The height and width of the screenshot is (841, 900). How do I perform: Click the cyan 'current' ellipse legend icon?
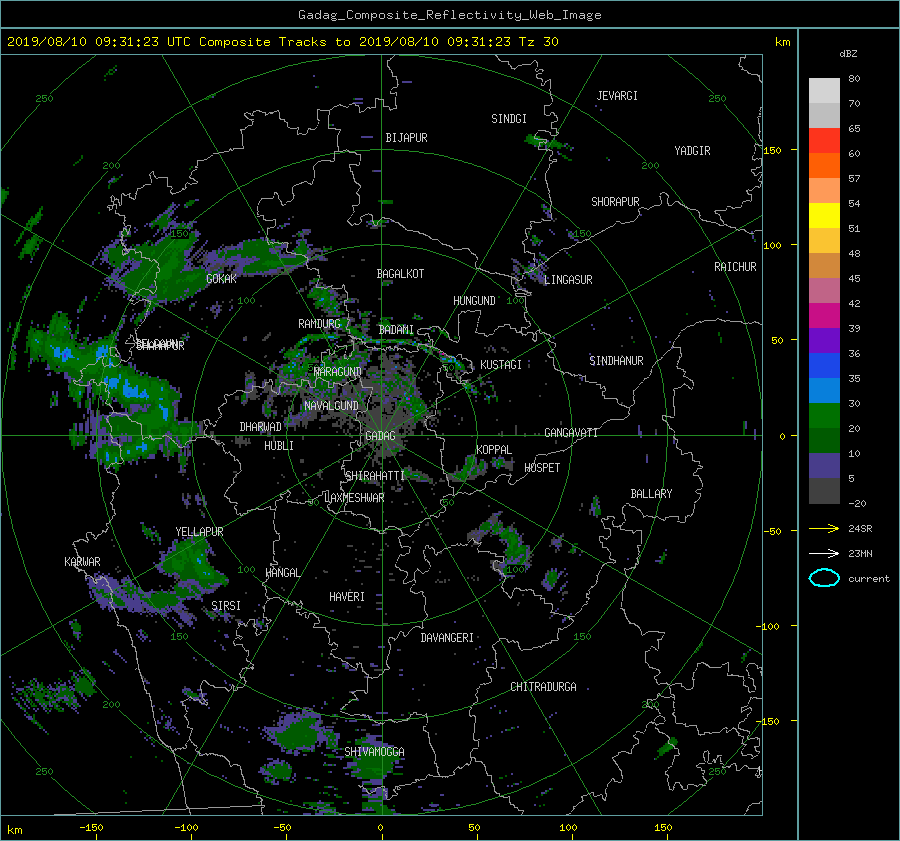click(824, 578)
